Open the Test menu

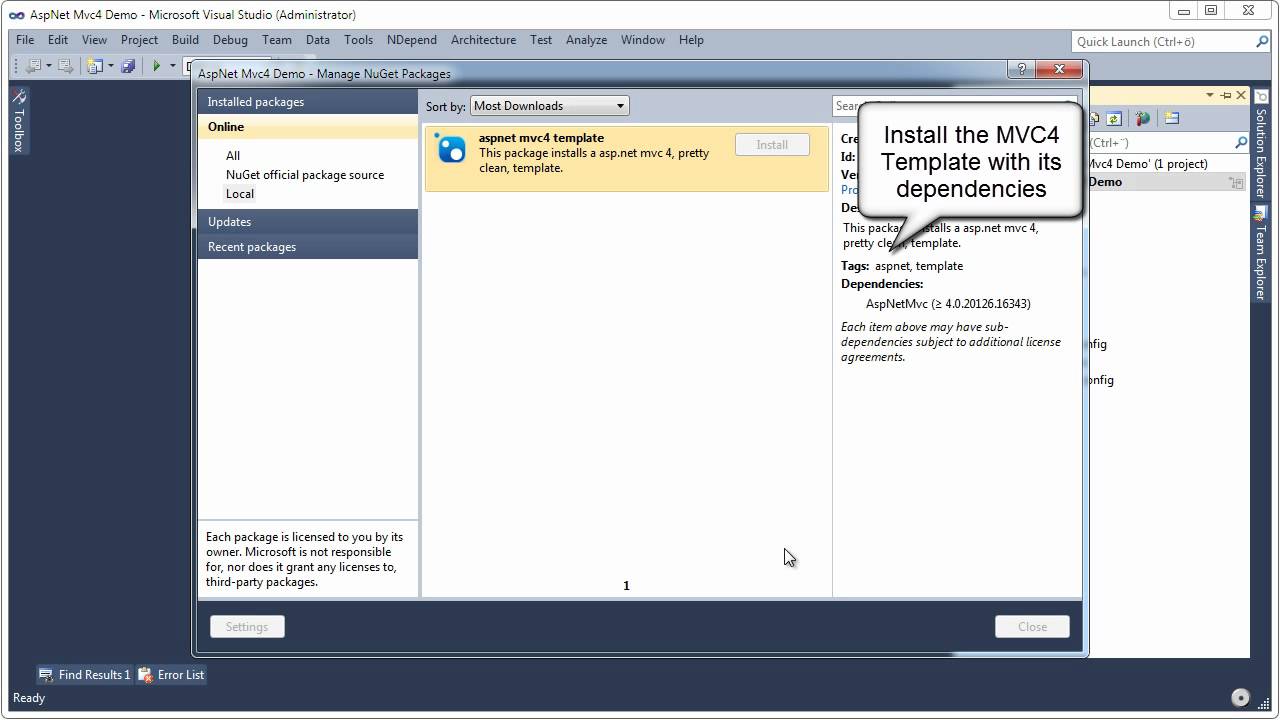[x=541, y=40]
